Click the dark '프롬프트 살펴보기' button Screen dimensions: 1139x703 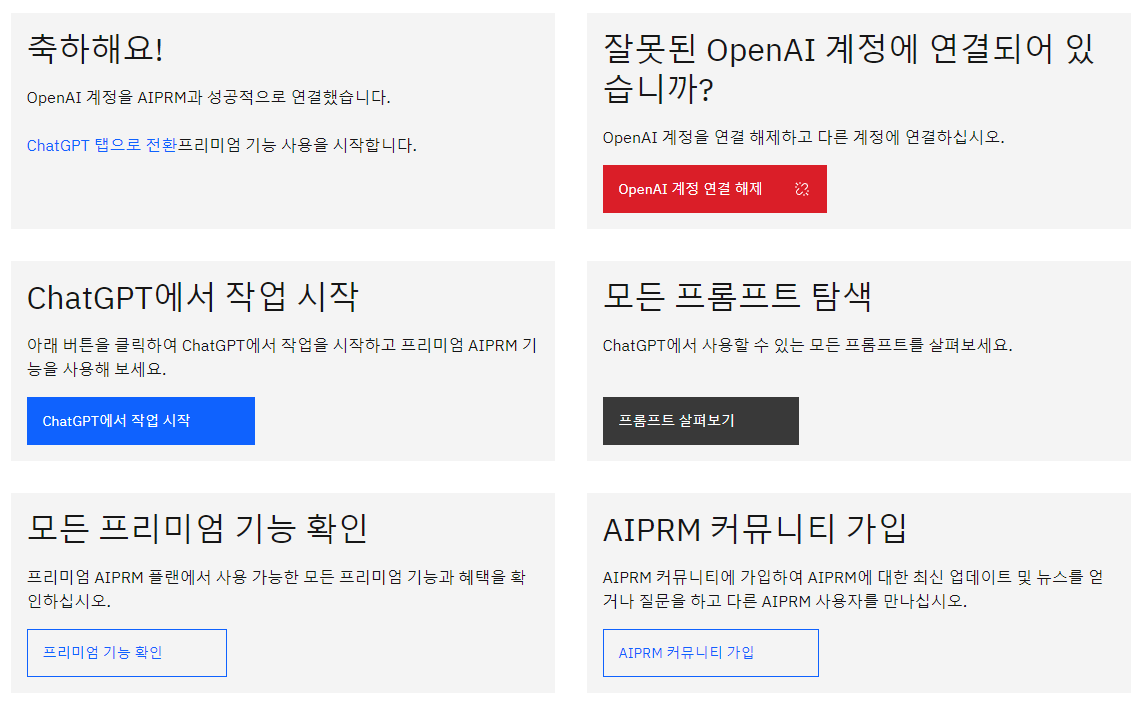[x=700, y=420]
